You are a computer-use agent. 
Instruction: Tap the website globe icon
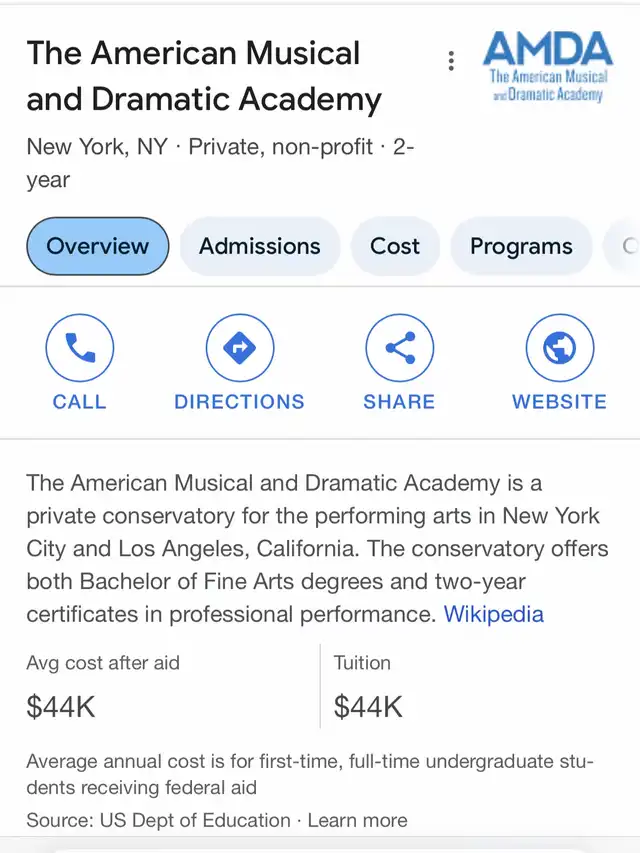pos(559,348)
